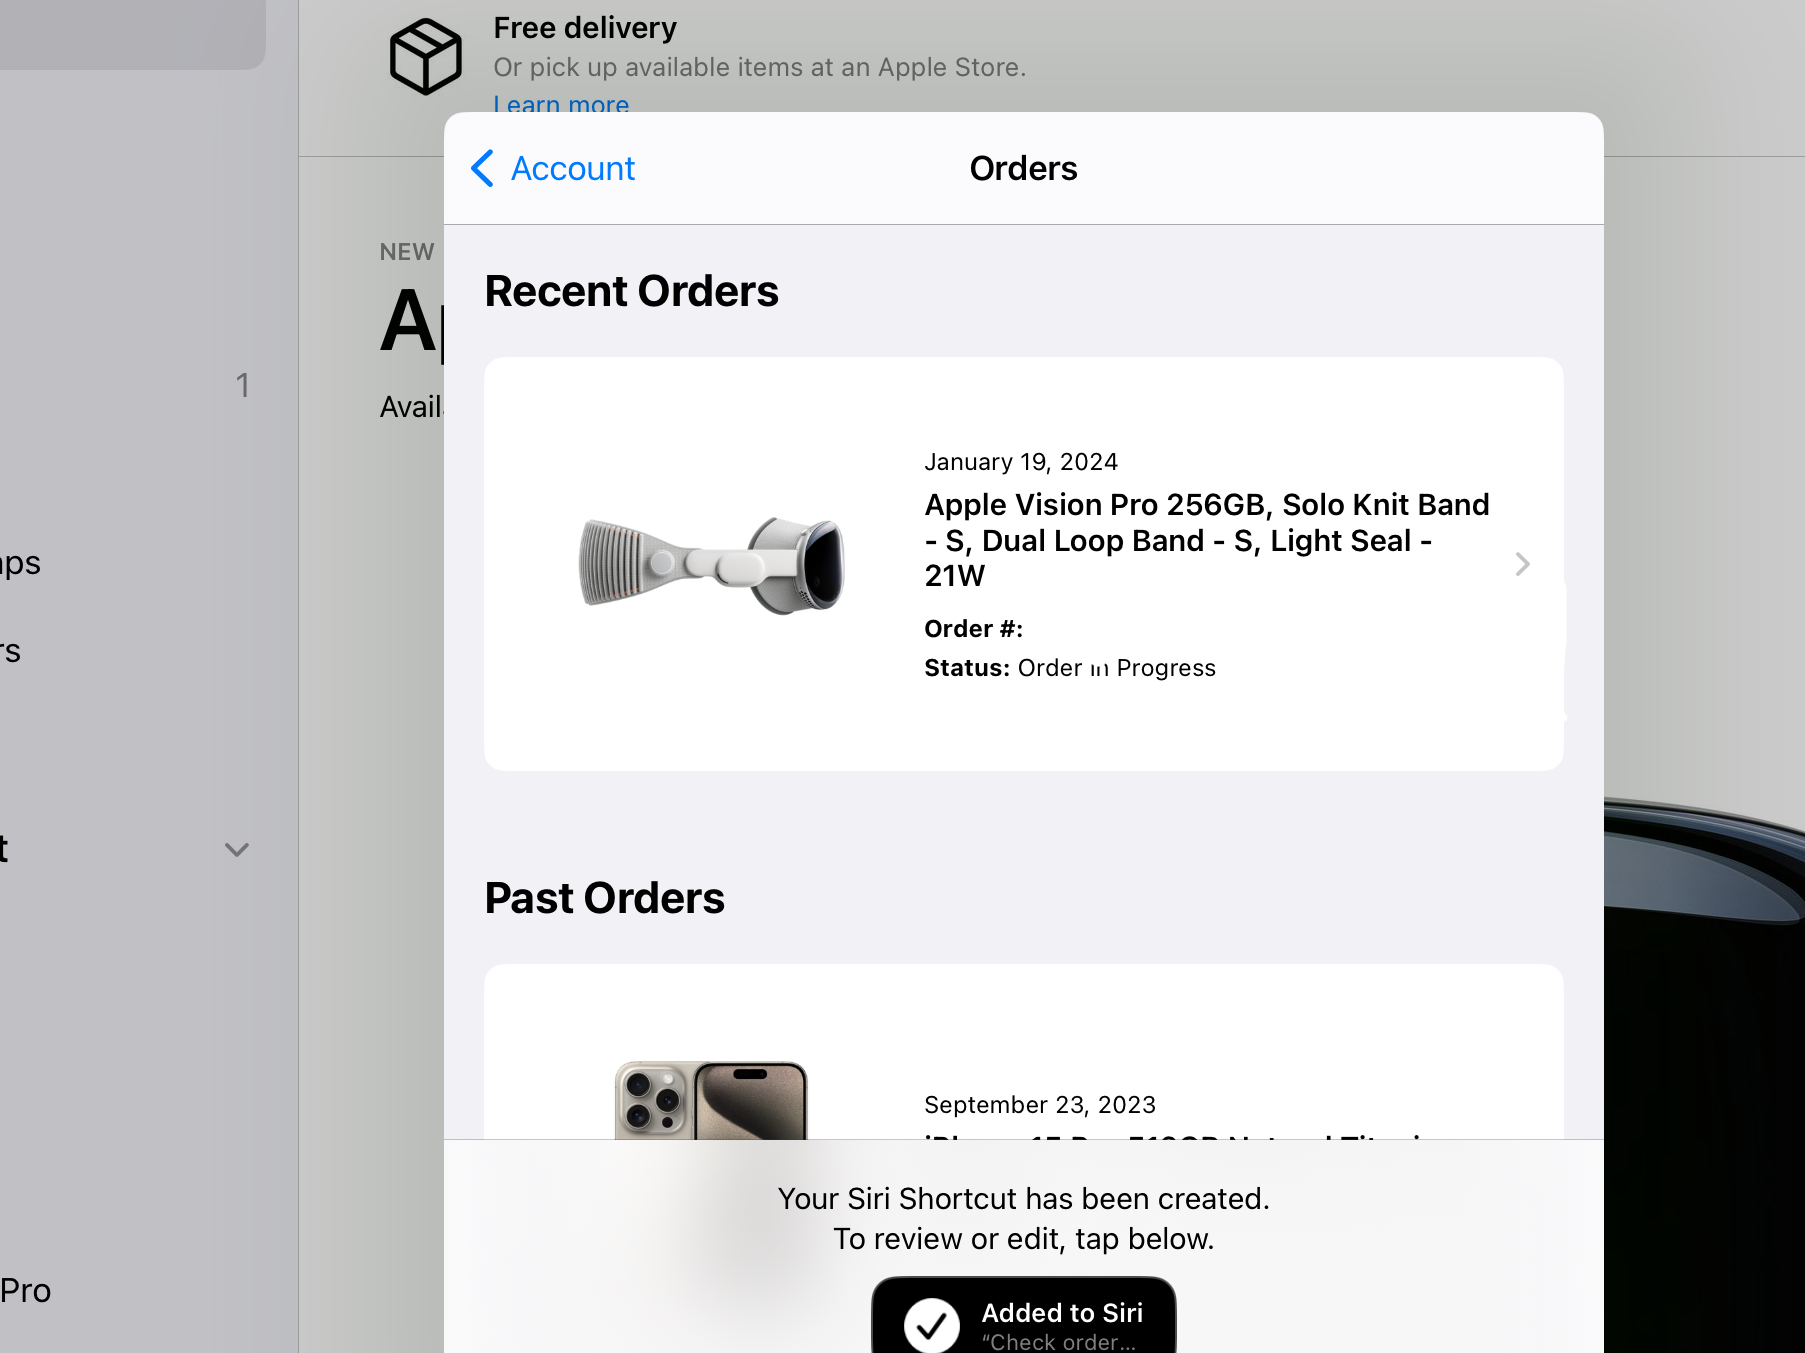Image resolution: width=1805 pixels, height=1353 pixels.
Task: Tap the iPhone 15 Pro thumbnail
Action: point(710,1100)
